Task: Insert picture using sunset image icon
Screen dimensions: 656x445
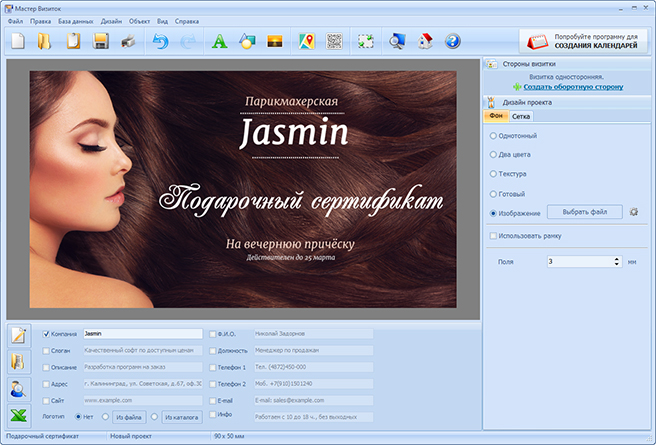Action: click(275, 41)
